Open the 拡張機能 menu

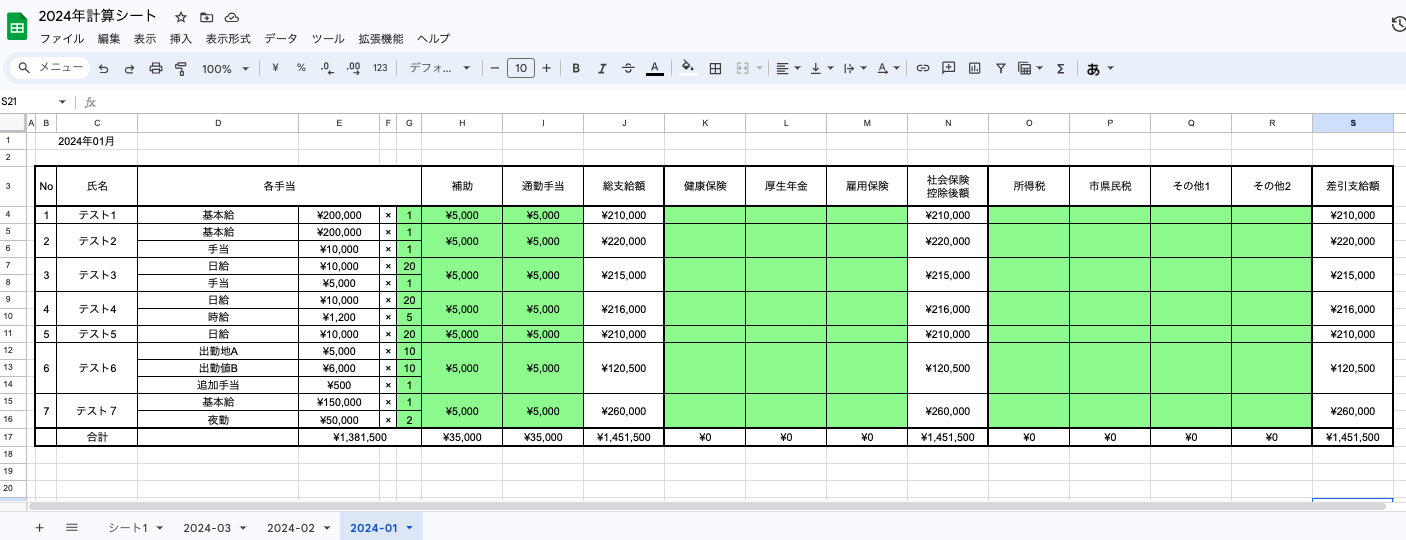pyautogui.click(x=381, y=39)
